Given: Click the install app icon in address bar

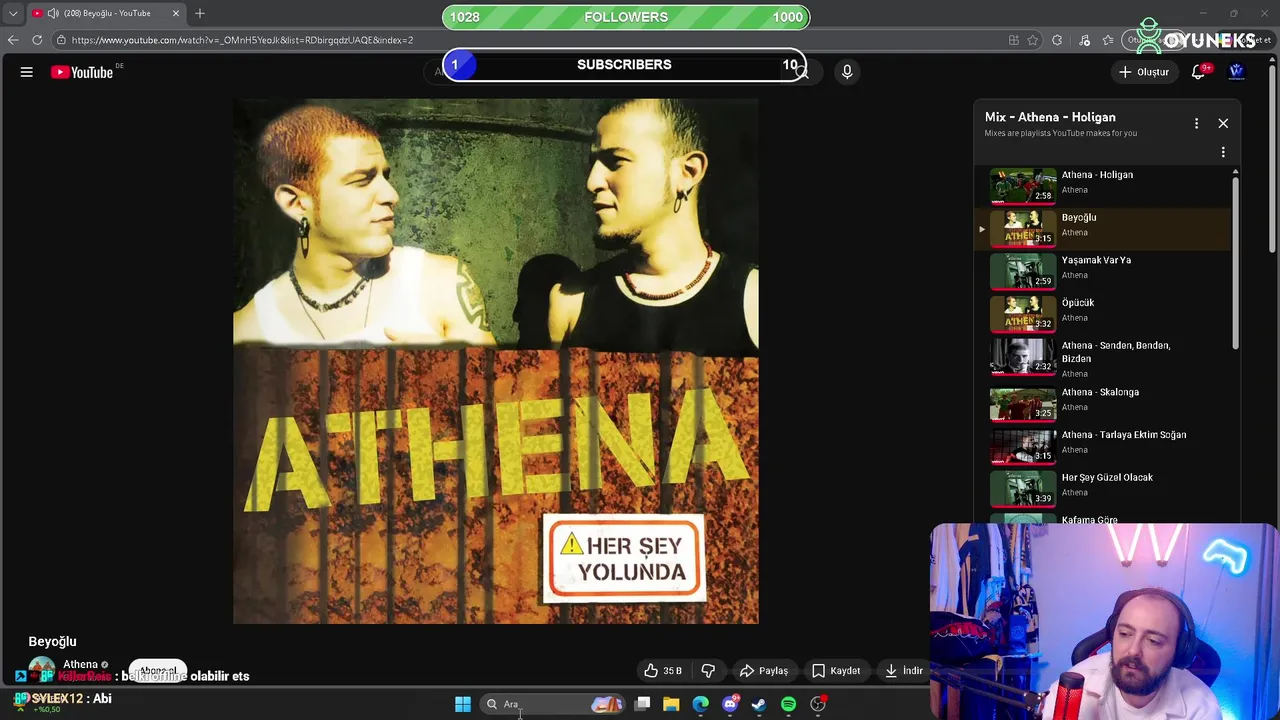Looking at the screenshot, I should point(1014,40).
